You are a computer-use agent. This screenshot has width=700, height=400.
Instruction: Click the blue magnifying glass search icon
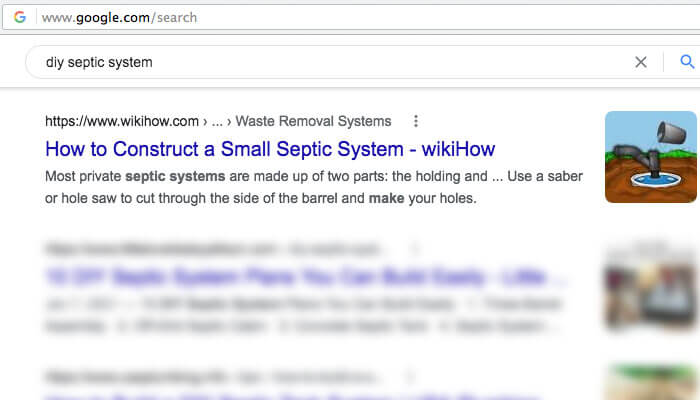point(687,62)
